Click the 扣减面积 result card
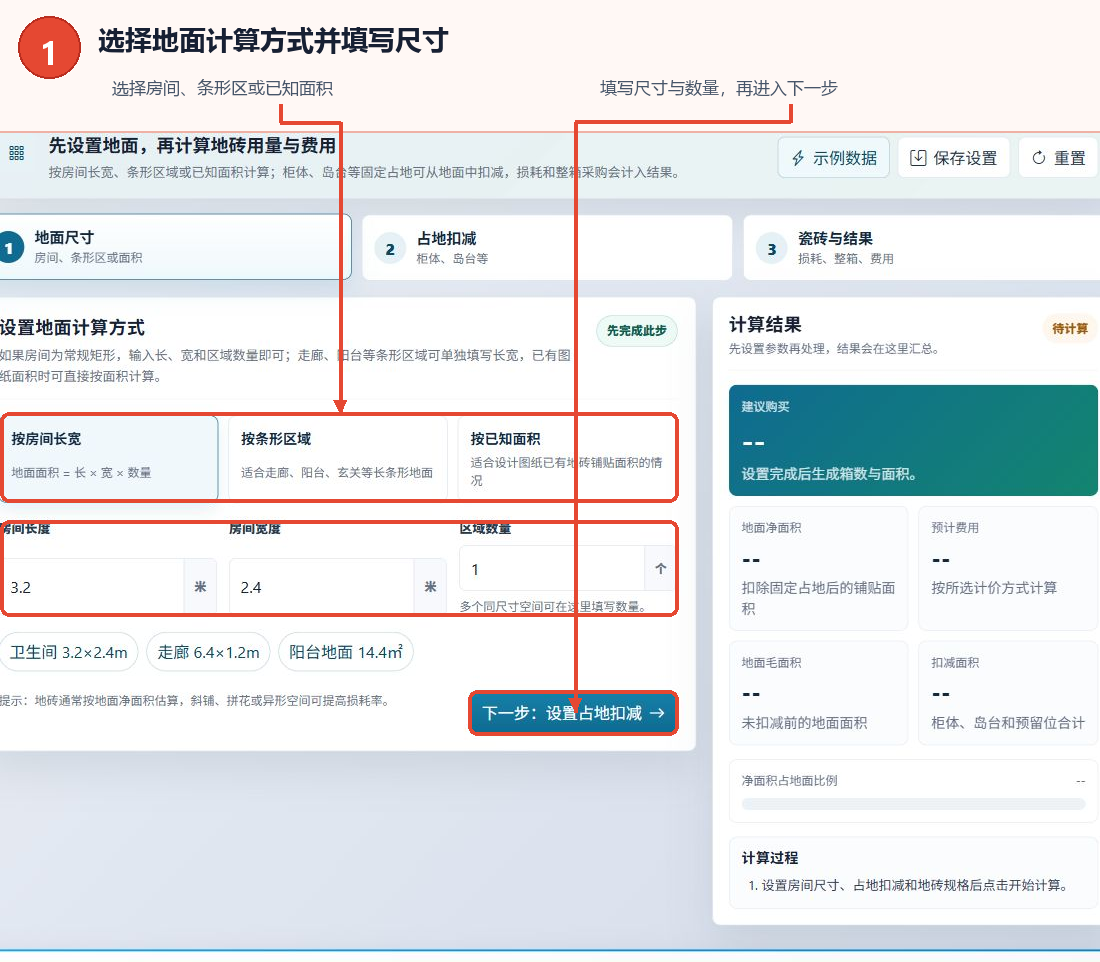This screenshot has height=962, width=1100. [1007, 693]
